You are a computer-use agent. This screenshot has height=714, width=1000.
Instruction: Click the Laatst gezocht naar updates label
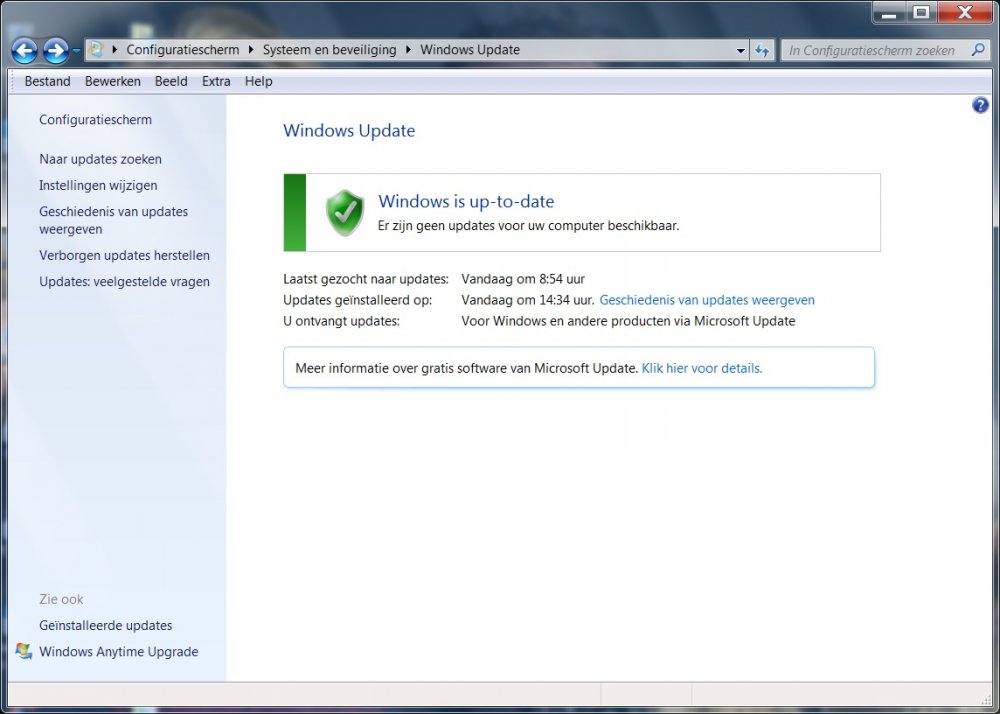click(x=366, y=279)
